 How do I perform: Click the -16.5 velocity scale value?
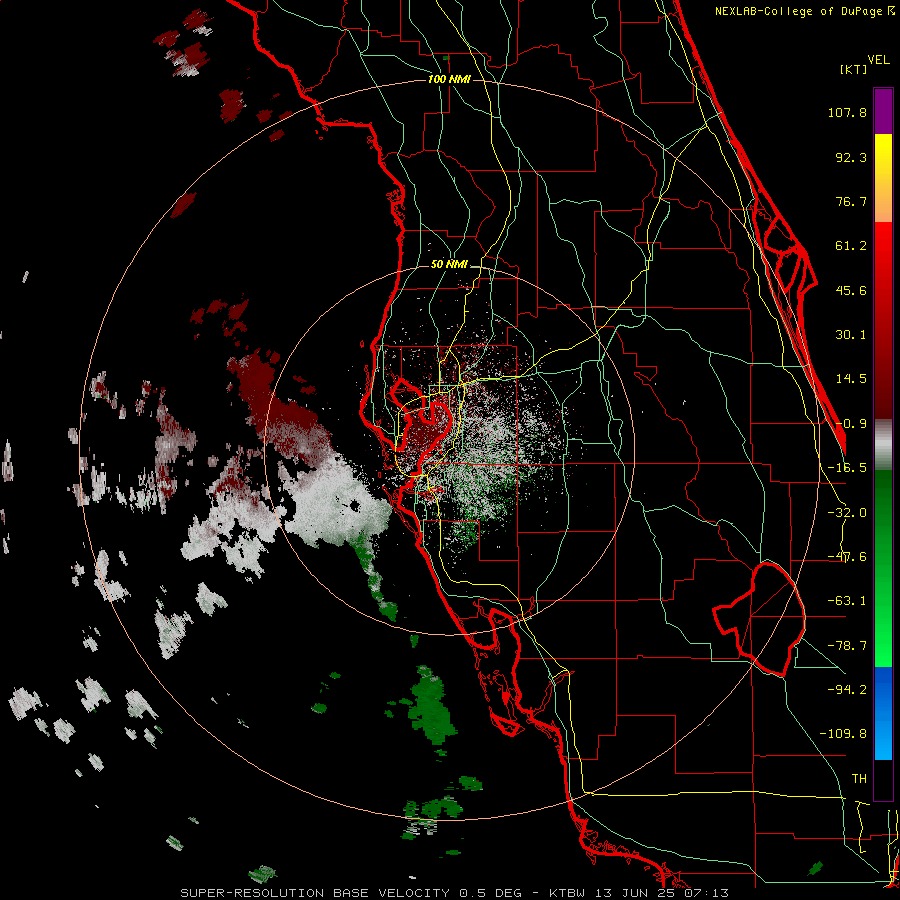(847, 468)
